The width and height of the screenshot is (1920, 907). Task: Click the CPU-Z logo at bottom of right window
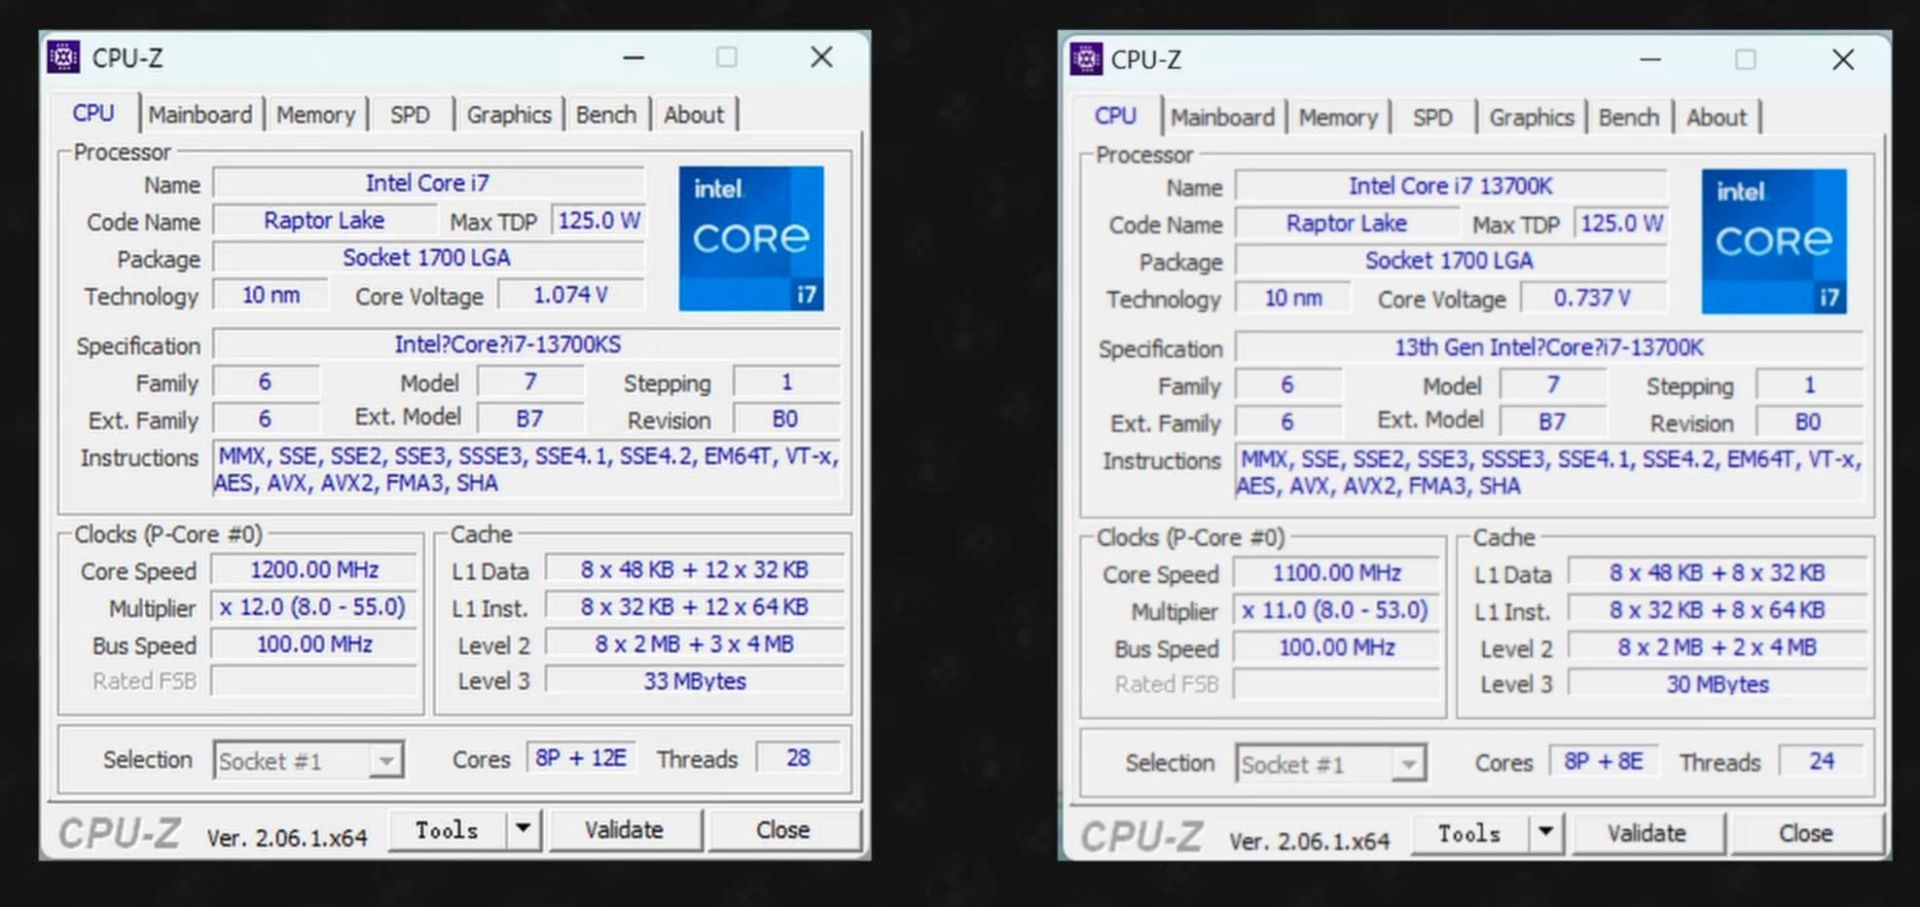pyautogui.click(x=1142, y=834)
